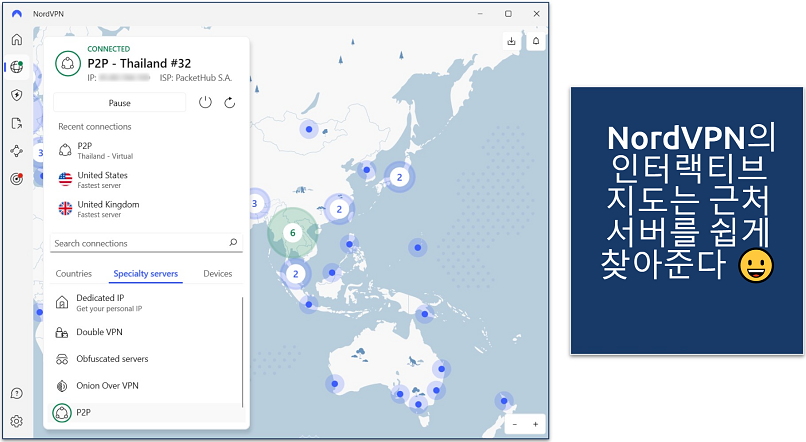
Task: Click the South Korea server dot
Action: (367, 170)
